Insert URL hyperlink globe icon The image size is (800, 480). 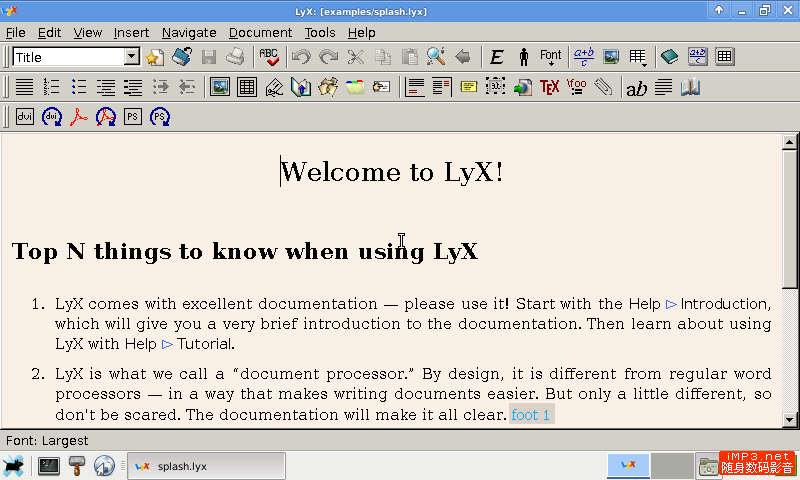522,87
